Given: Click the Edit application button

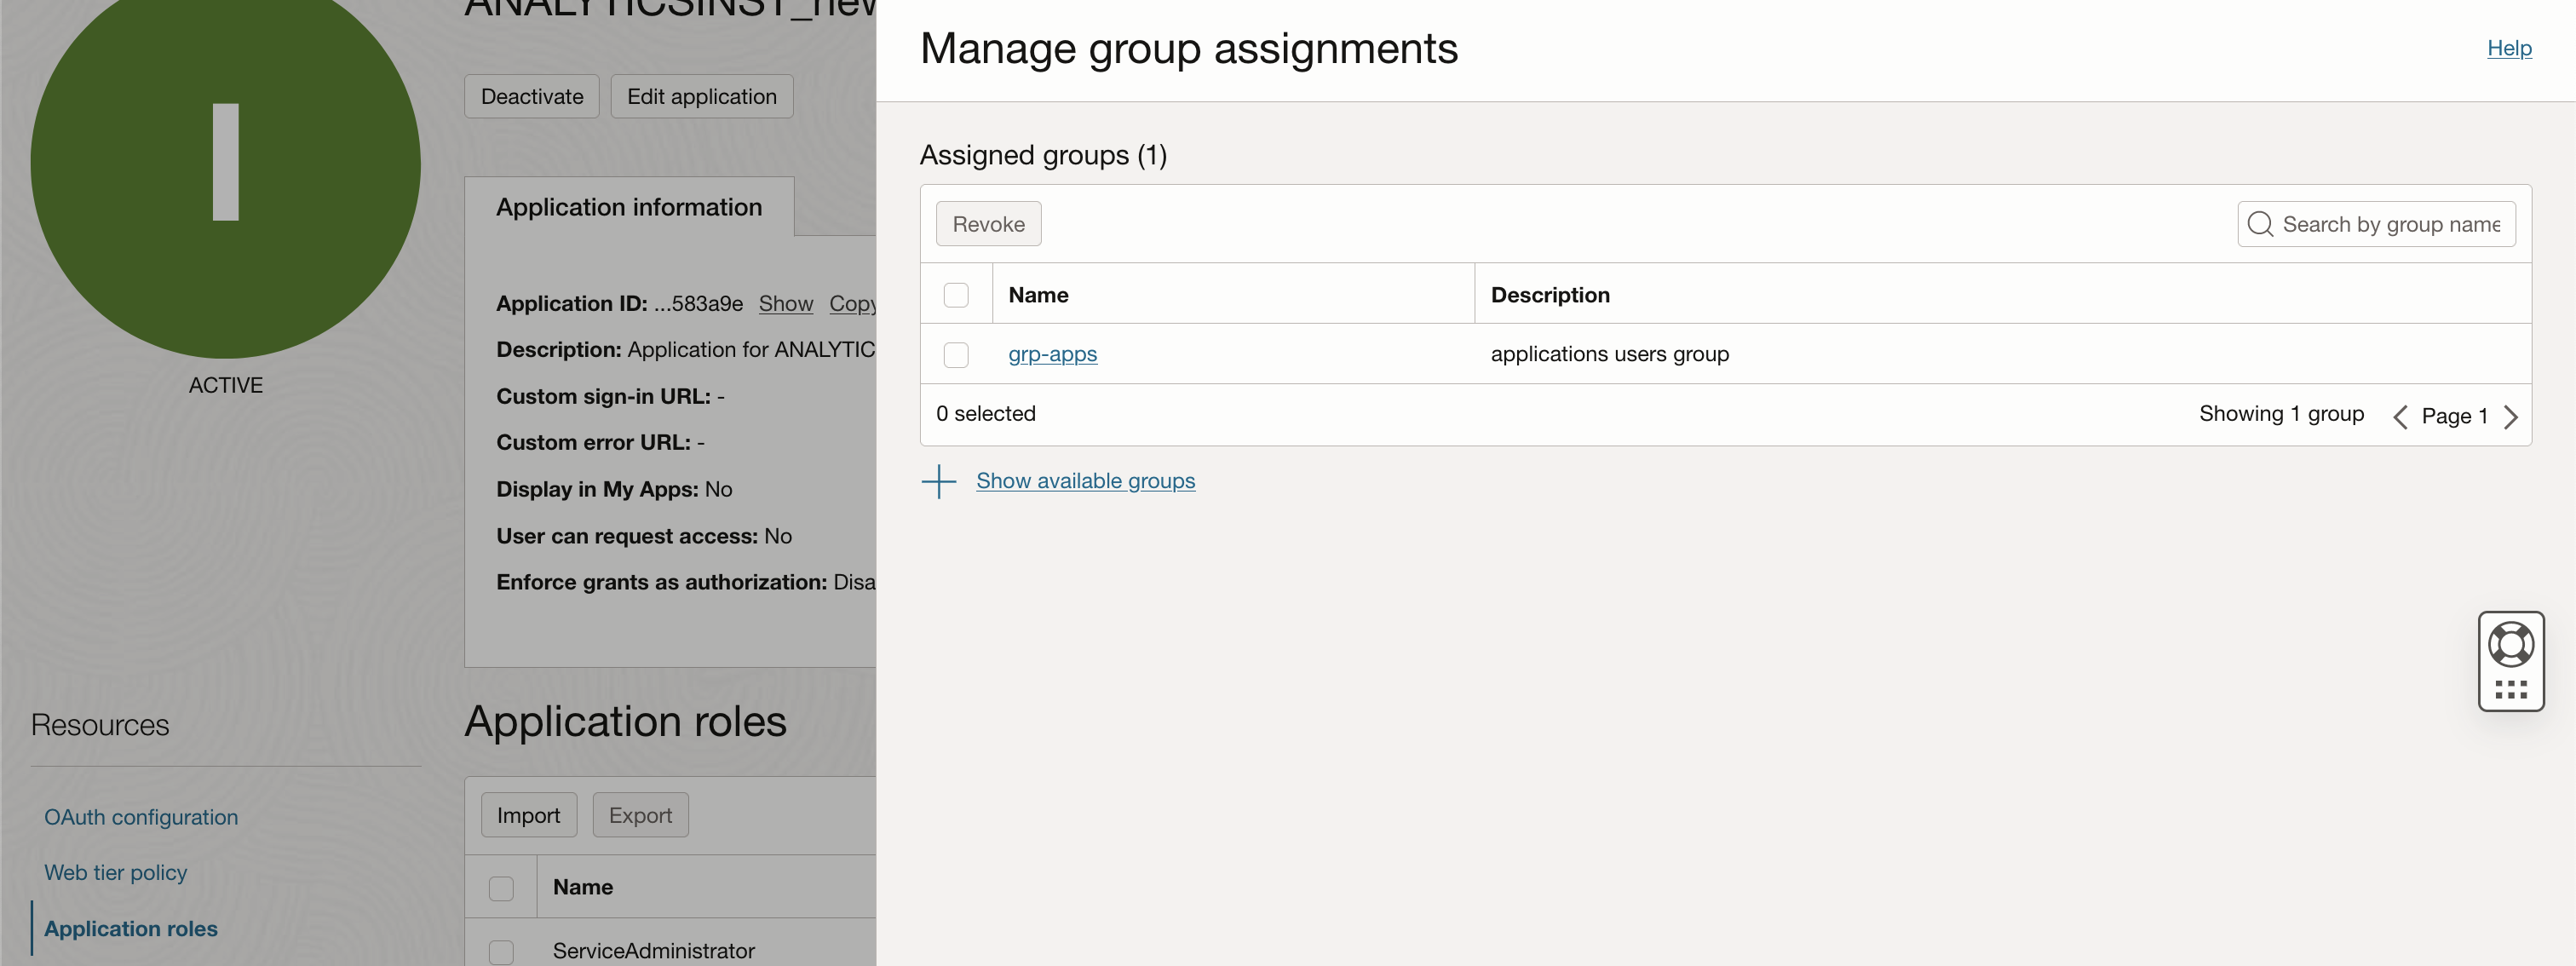Looking at the screenshot, I should (702, 96).
